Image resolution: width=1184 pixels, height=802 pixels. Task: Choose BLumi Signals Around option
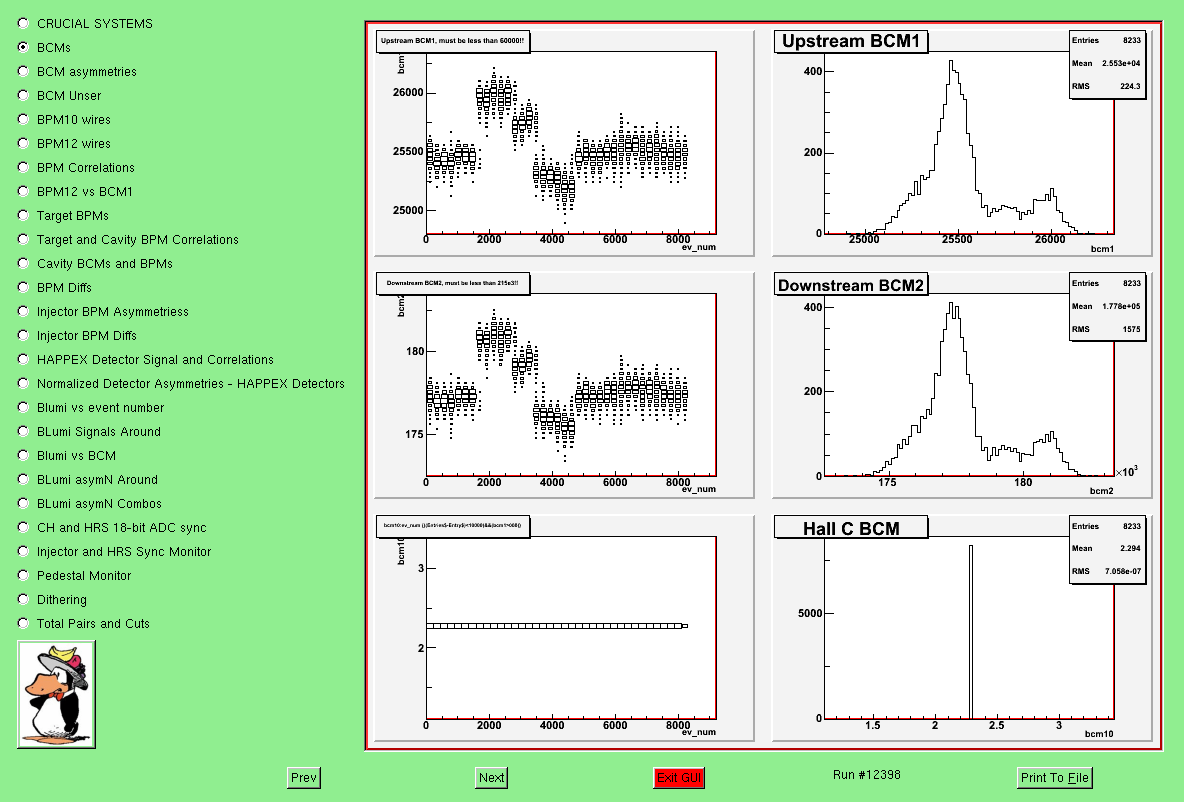(x=23, y=432)
